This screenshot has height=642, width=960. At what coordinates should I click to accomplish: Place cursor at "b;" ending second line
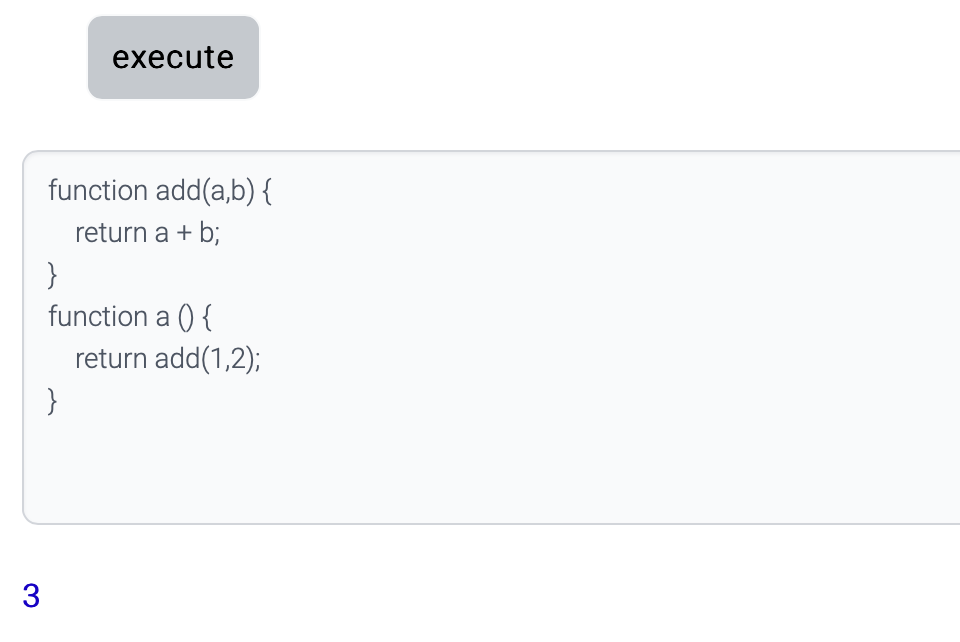coord(209,233)
